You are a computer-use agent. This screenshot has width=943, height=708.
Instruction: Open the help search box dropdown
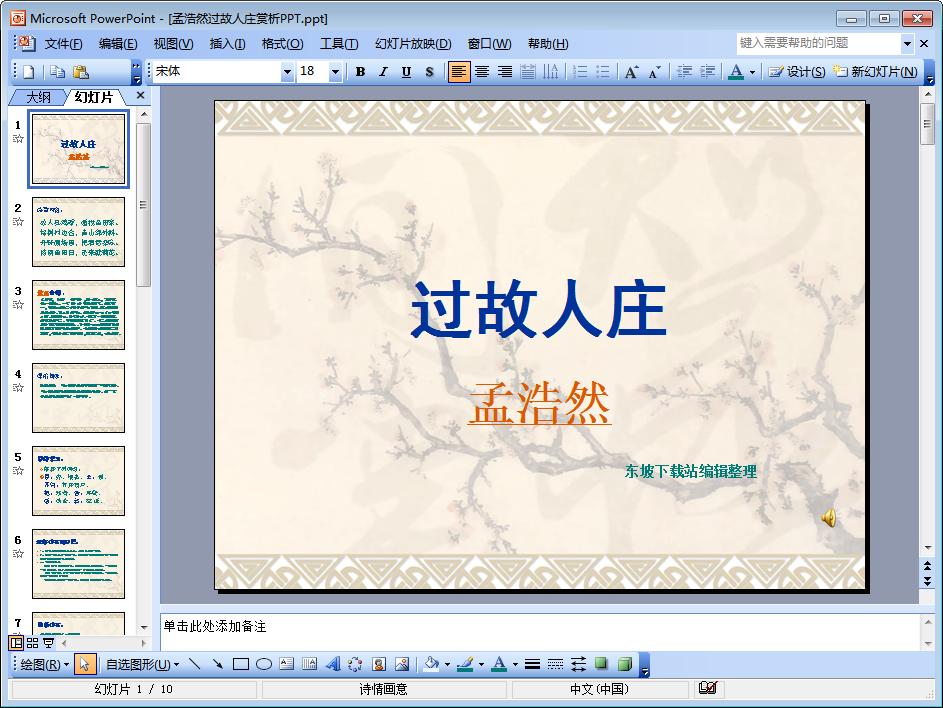(908, 43)
